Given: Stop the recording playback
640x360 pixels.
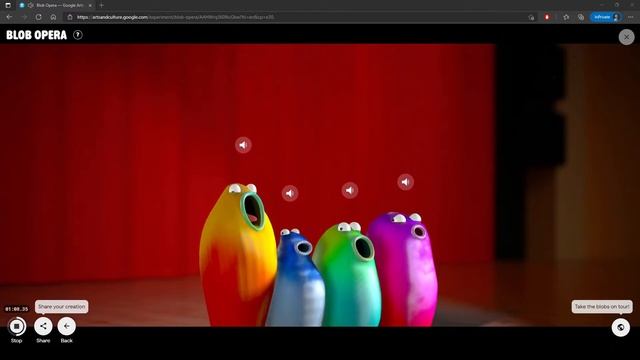Looking at the screenshot, I should (17, 326).
